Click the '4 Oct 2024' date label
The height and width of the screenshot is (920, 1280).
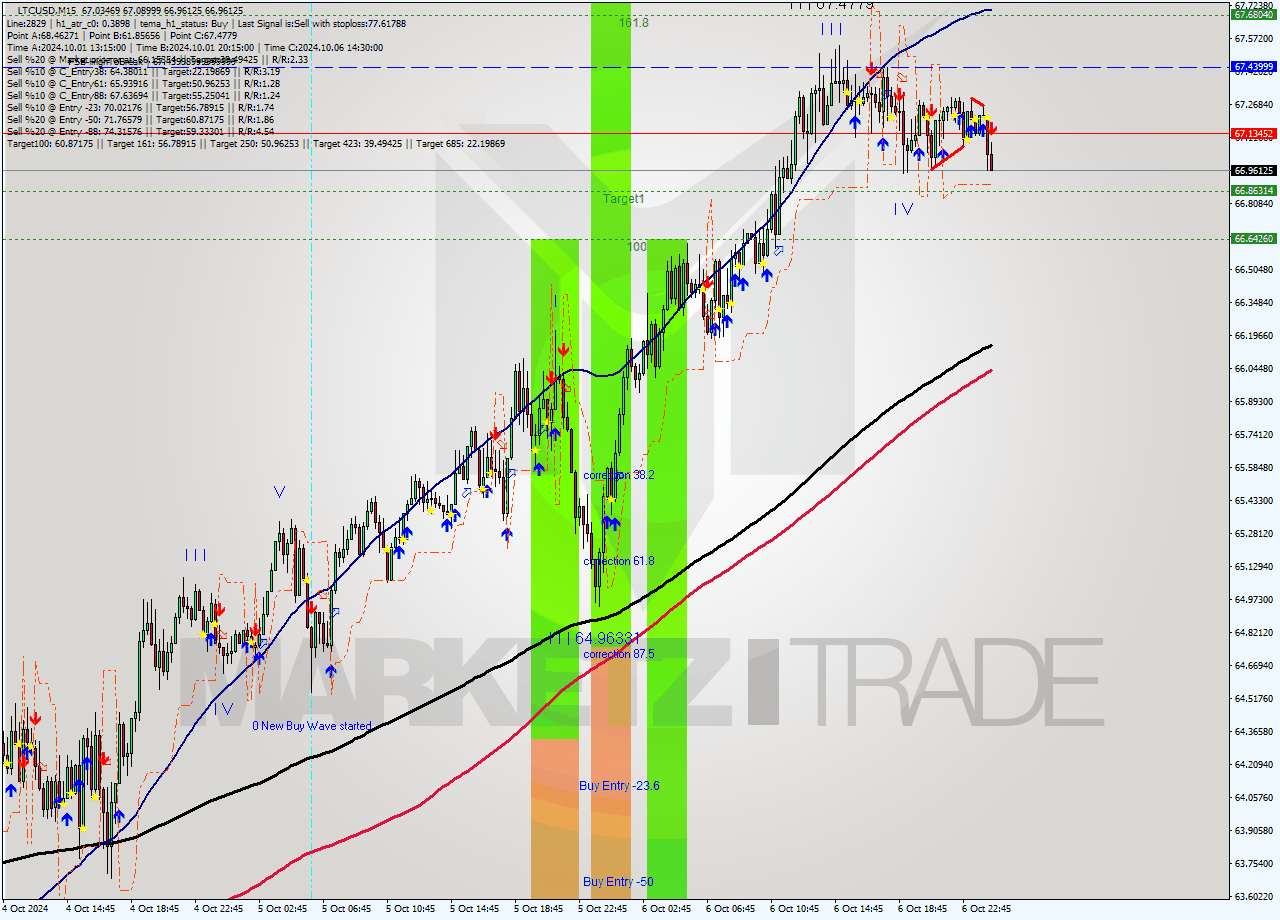click(x=27, y=909)
